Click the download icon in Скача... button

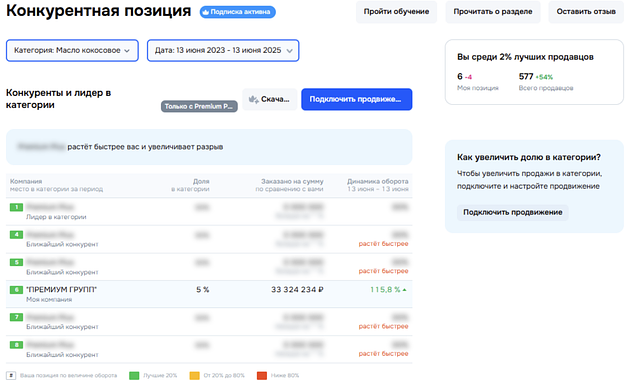point(253,99)
